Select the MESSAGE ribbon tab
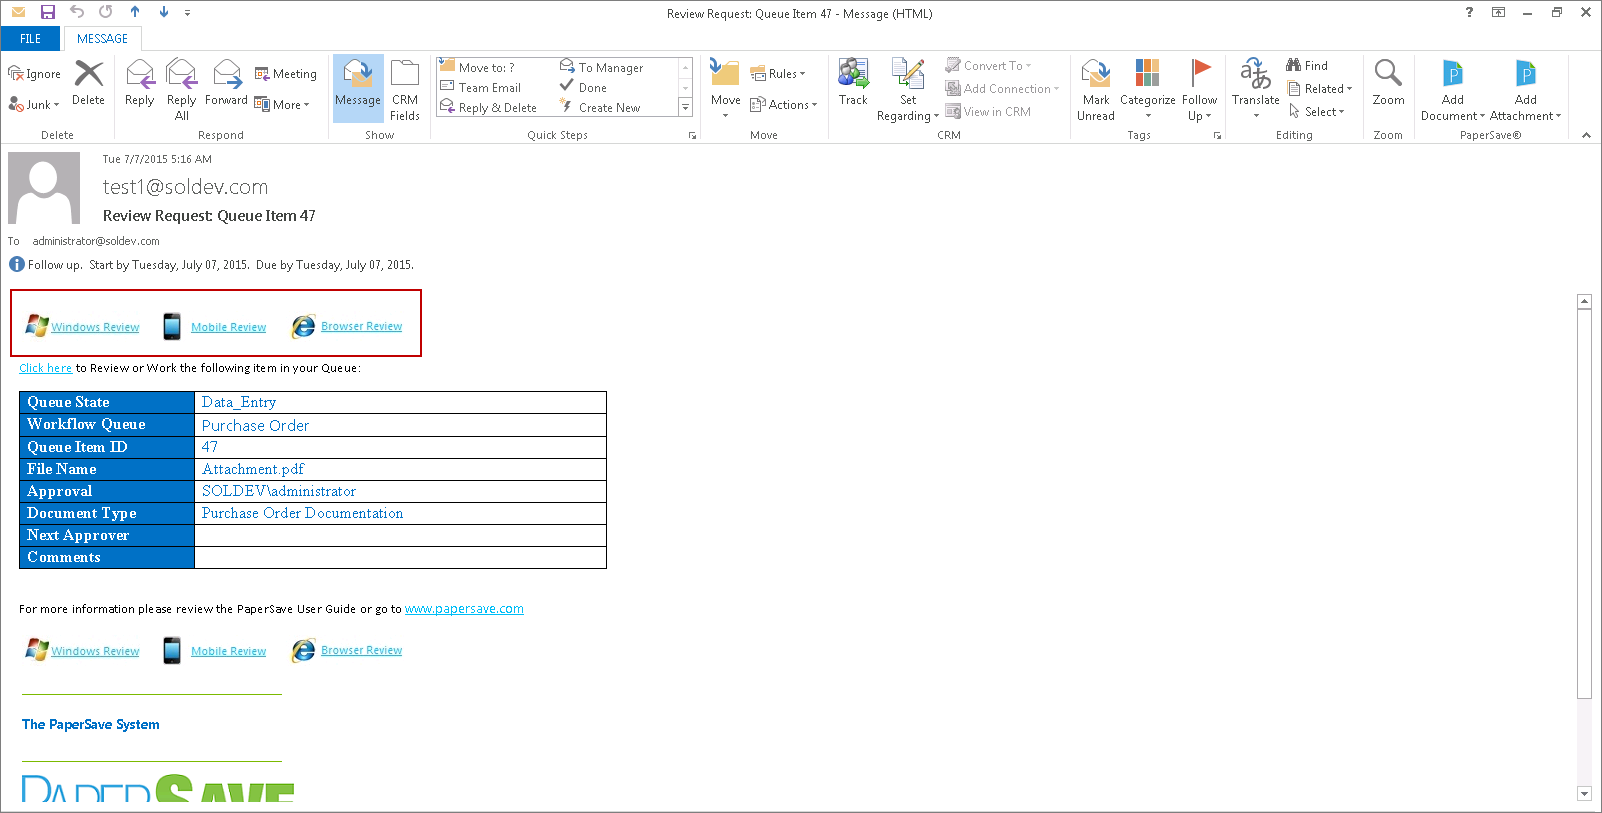1602x813 pixels. 102,39
